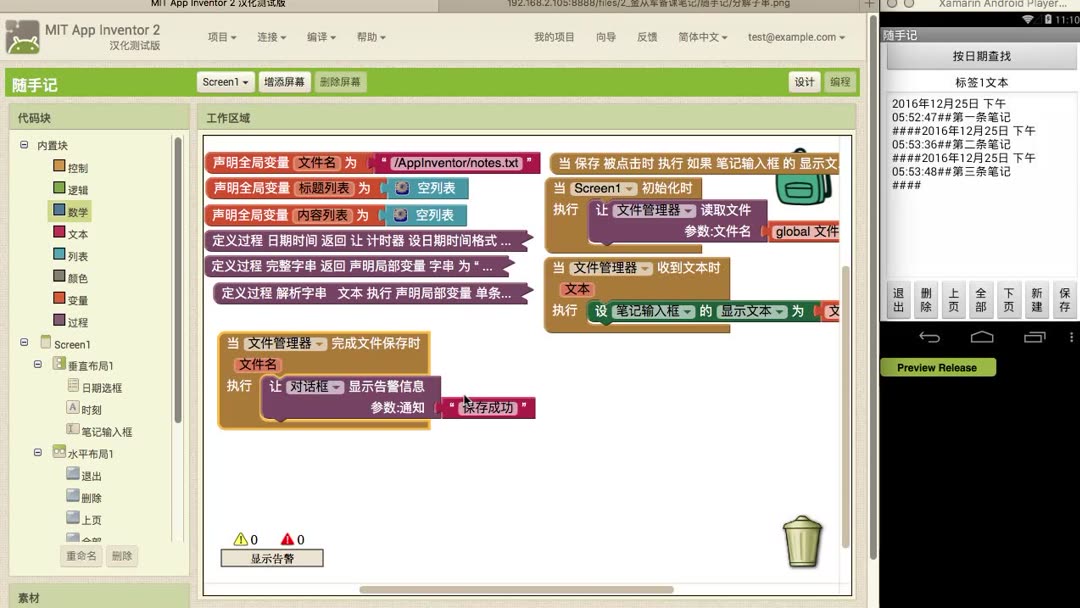
Task: Switch to the 设计 designer view
Action: click(805, 82)
